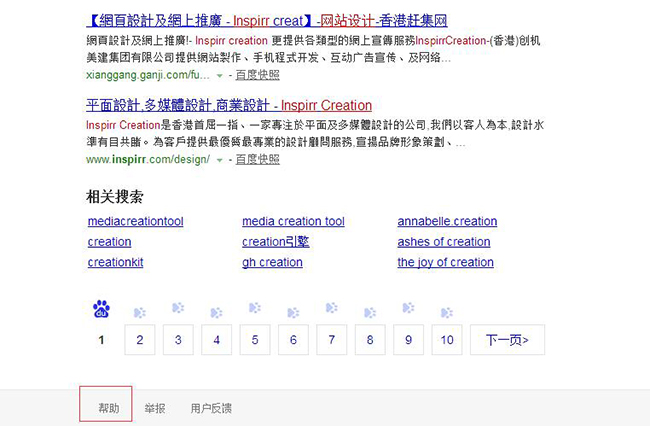Open the 網頁設計及網上推廣 Inspirr creat result title

[267, 20]
